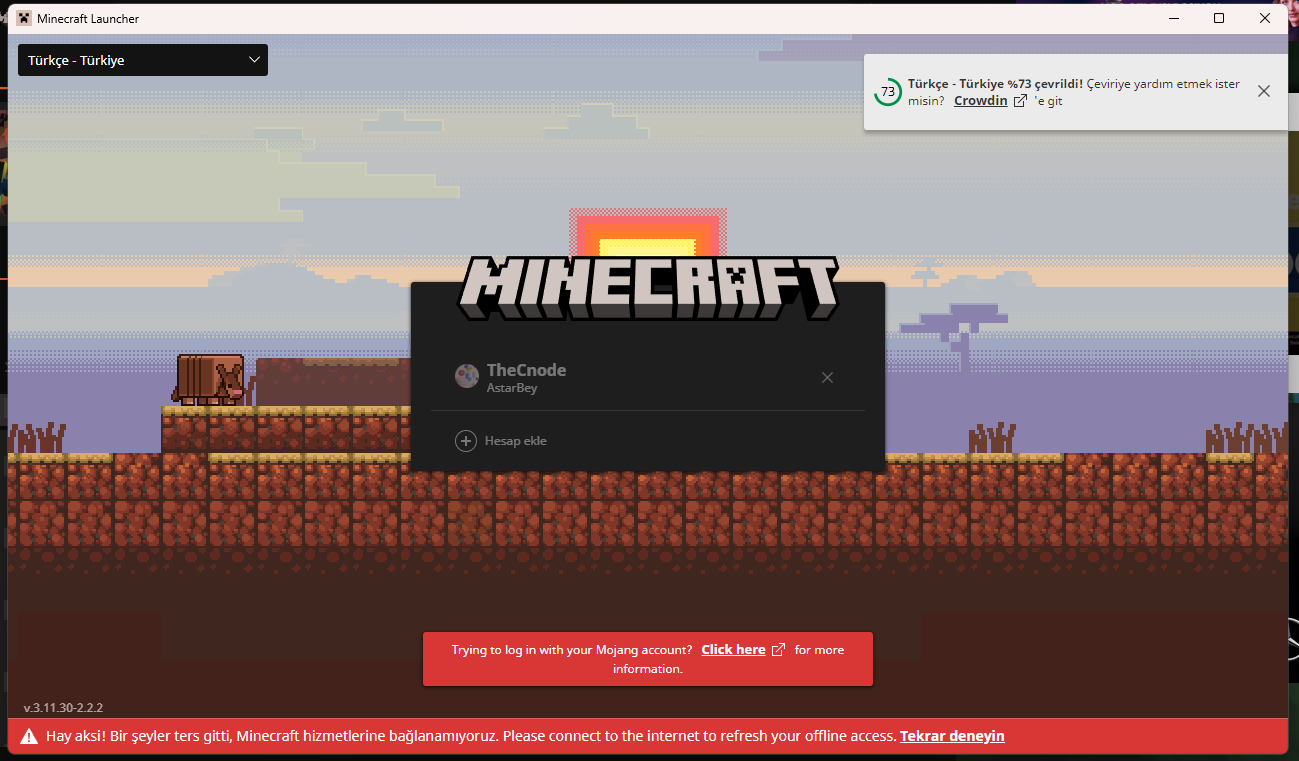Select the TheCnode account entry
The image size is (1299, 761).
pyautogui.click(x=648, y=378)
